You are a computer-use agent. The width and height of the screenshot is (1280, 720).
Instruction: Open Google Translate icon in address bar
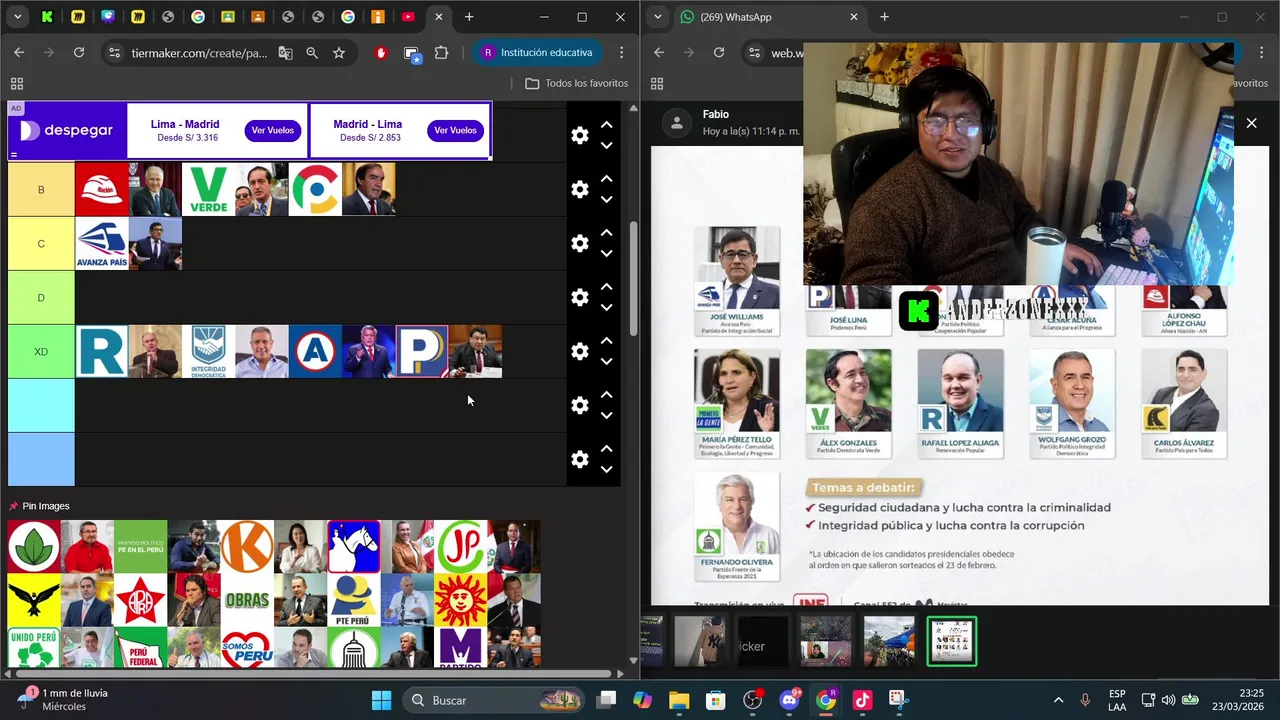click(x=285, y=52)
